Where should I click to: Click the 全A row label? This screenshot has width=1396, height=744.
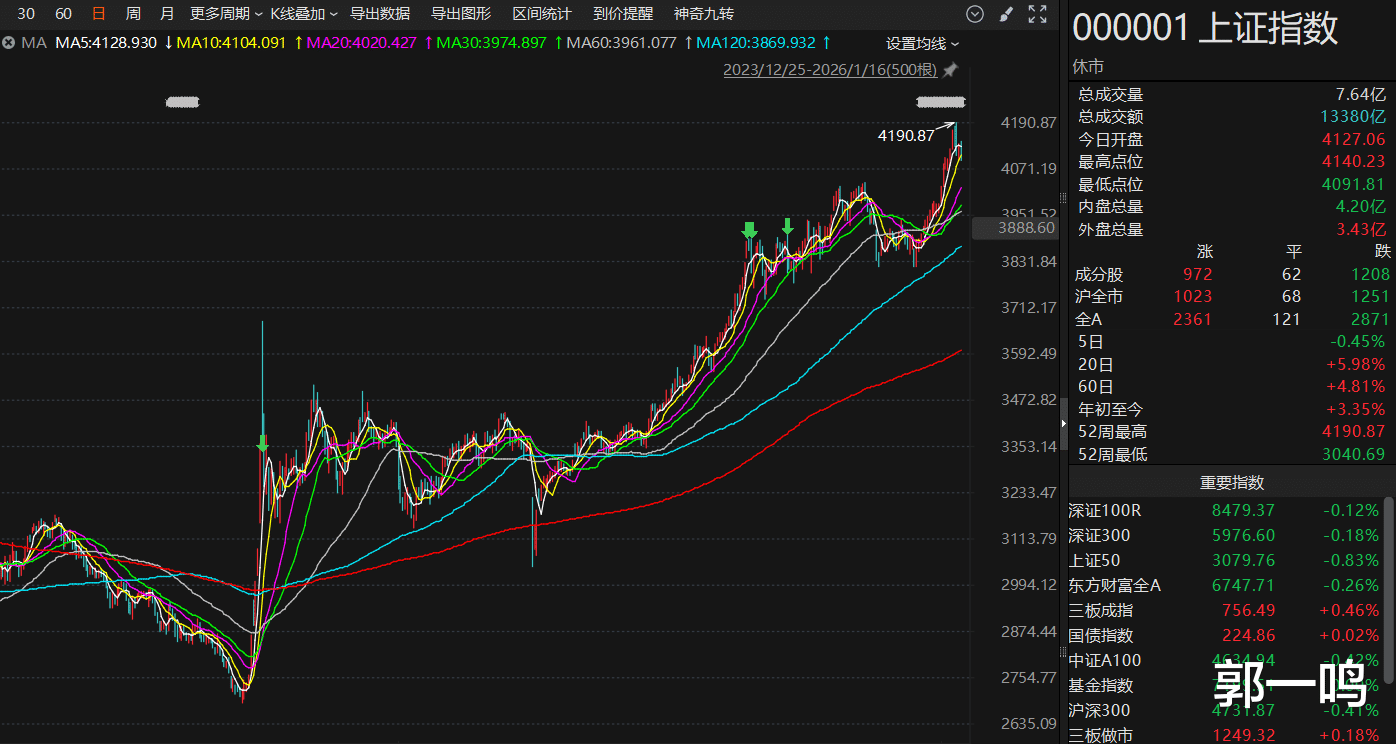pos(1088,320)
